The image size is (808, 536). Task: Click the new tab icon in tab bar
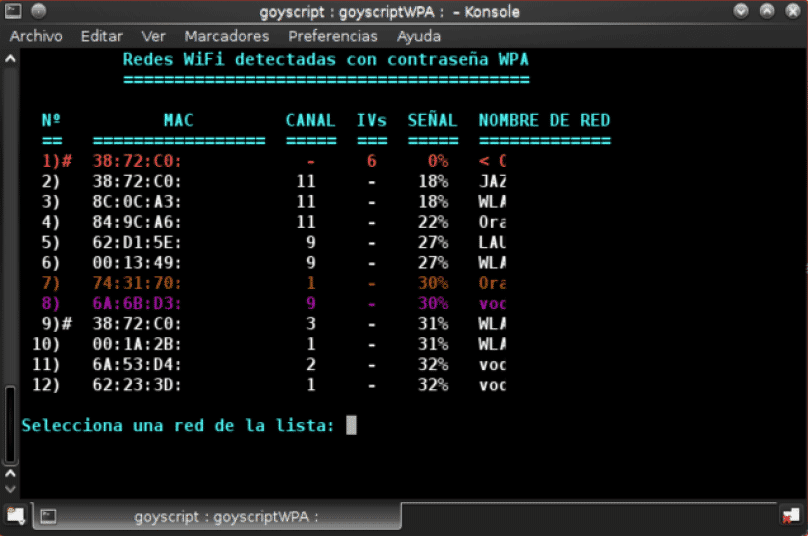[15, 515]
